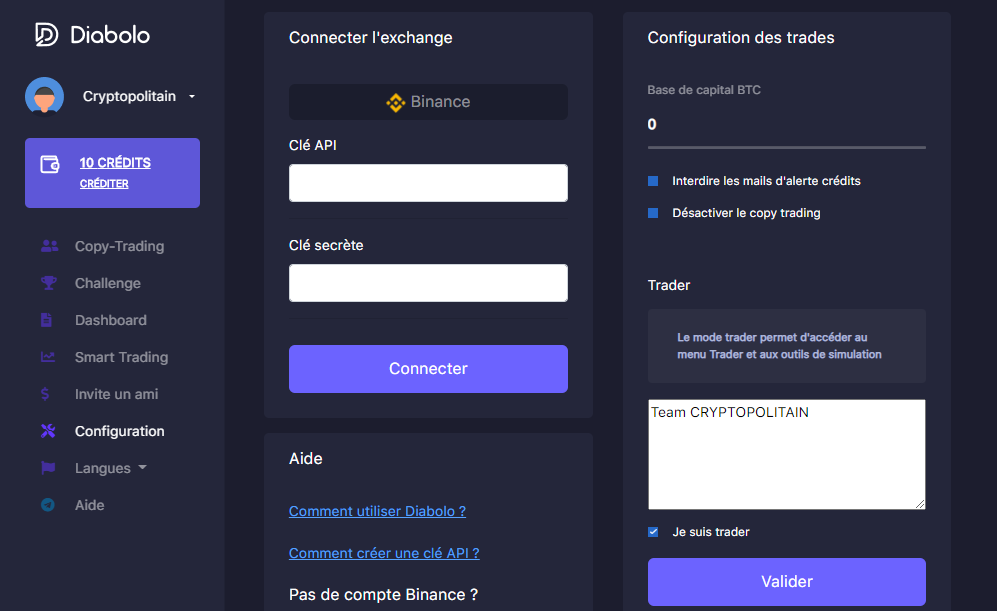The width and height of the screenshot is (997, 611).
Task: Click the Invite un ami dollar icon
Action: pyautogui.click(x=45, y=394)
